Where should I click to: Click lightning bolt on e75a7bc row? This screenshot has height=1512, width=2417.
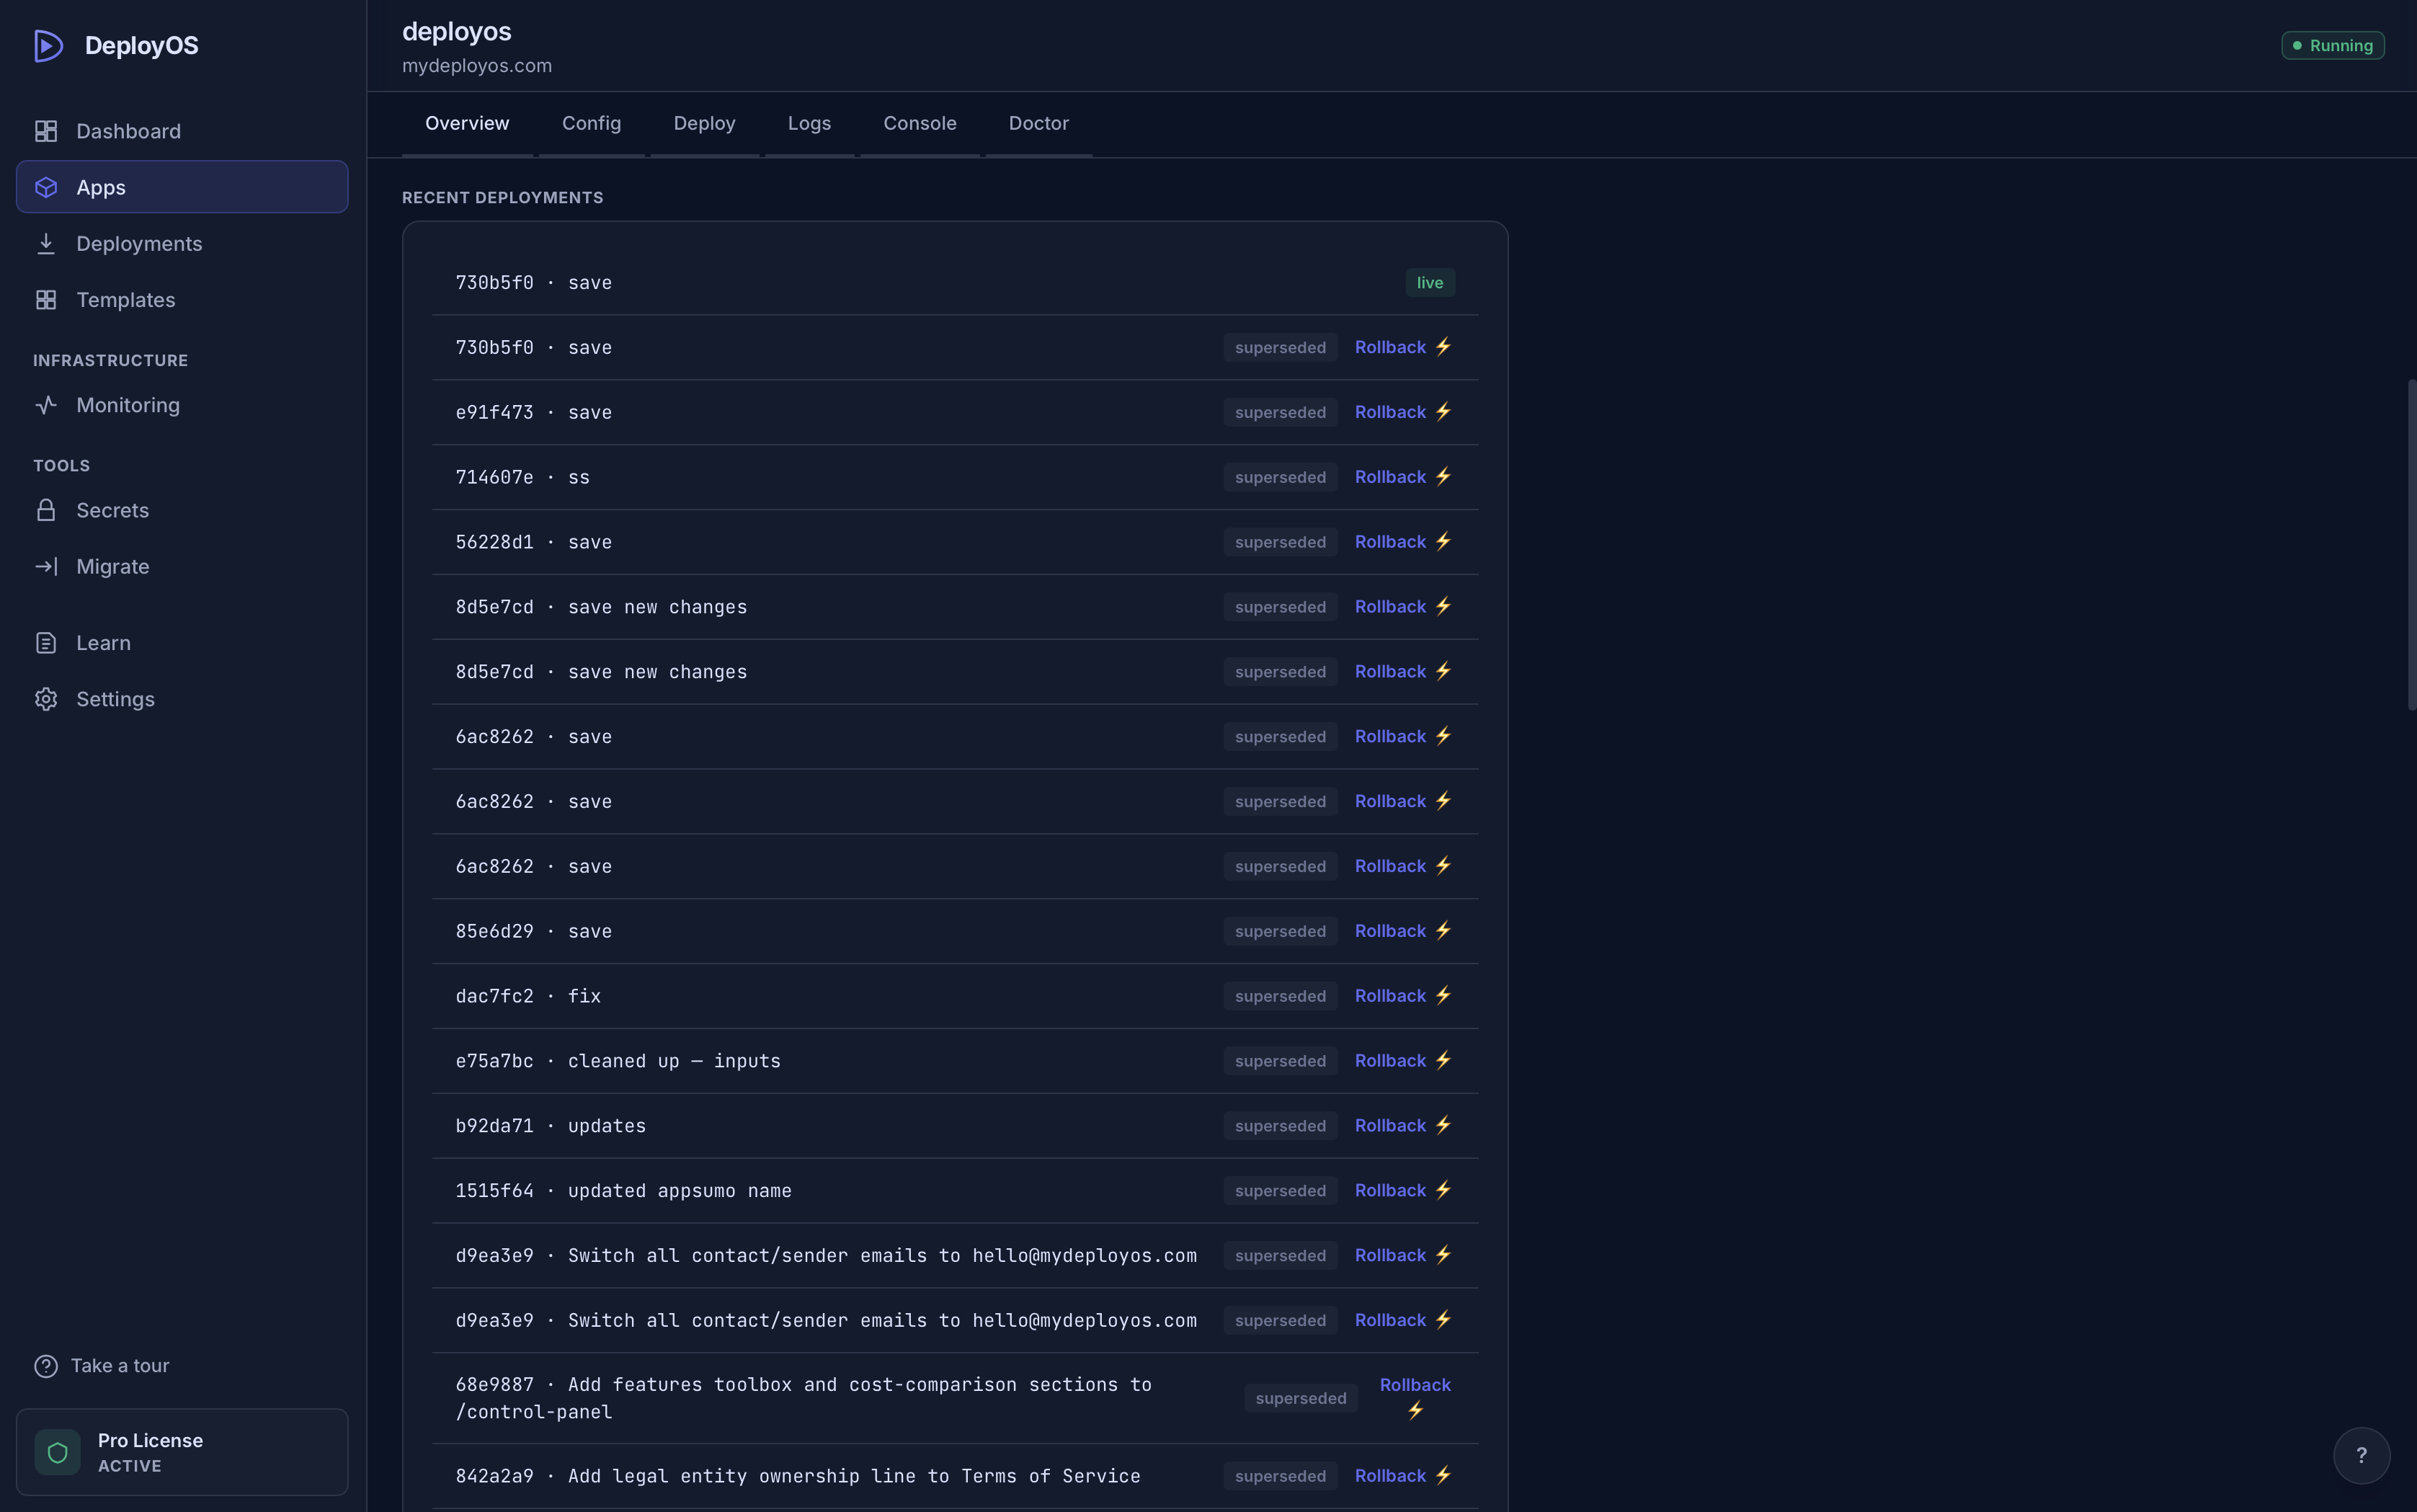point(1443,1060)
